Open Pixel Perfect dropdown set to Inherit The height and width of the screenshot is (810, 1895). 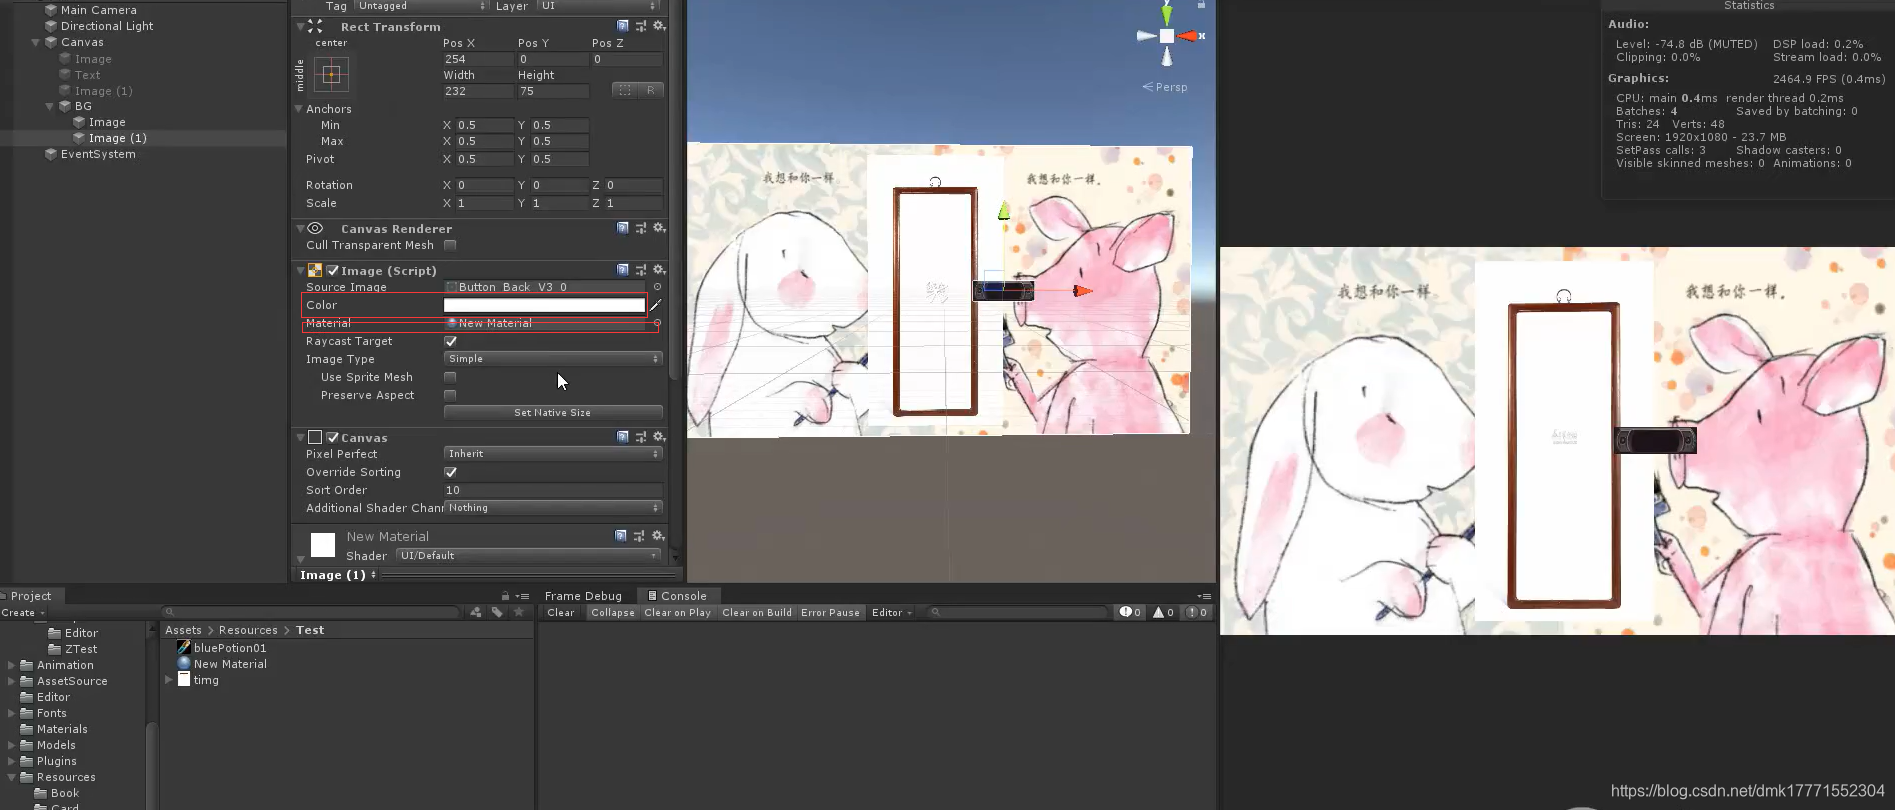(553, 454)
